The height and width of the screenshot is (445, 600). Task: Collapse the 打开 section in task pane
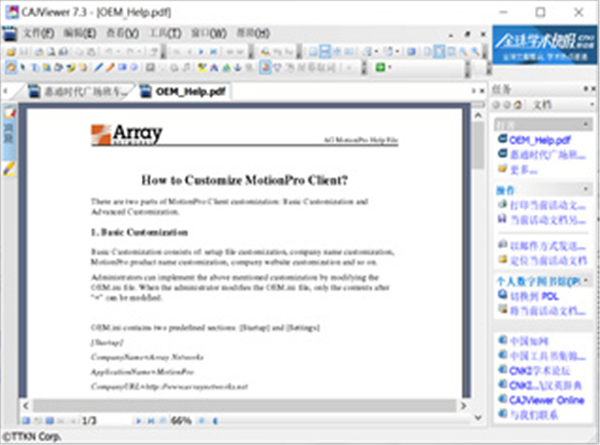click(x=584, y=123)
